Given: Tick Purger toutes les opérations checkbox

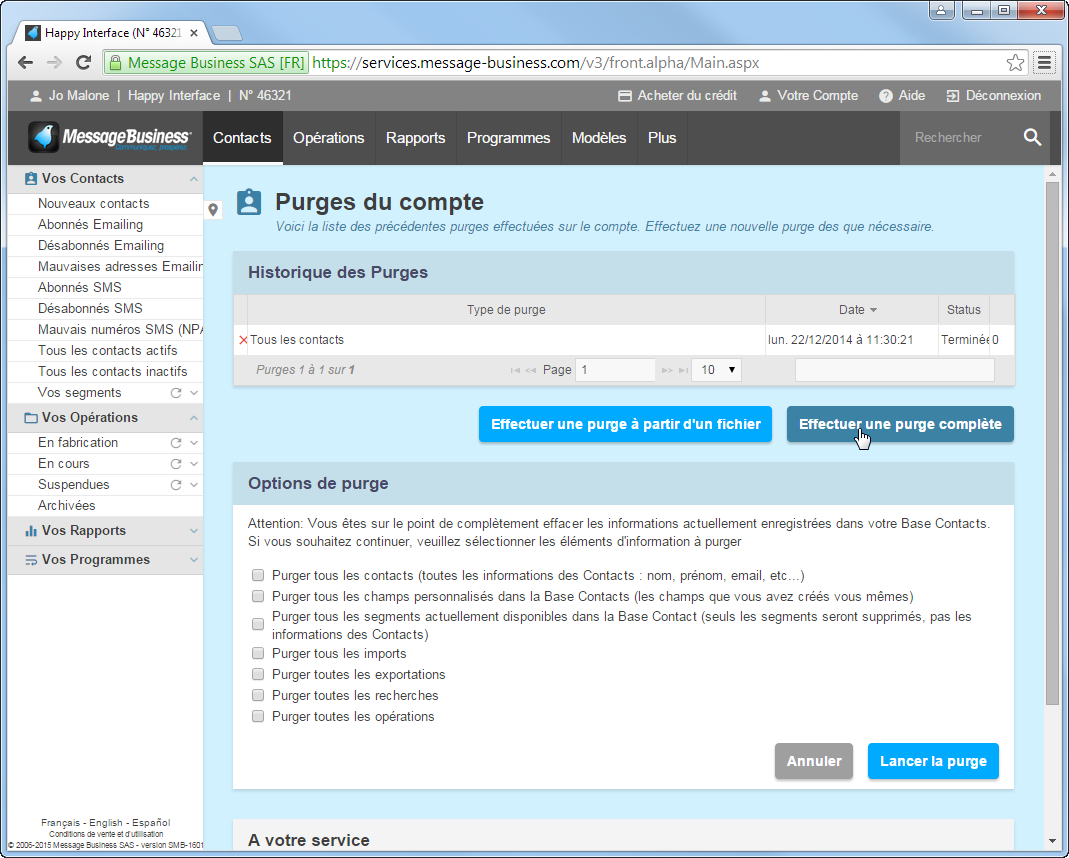Looking at the screenshot, I should (x=258, y=716).
